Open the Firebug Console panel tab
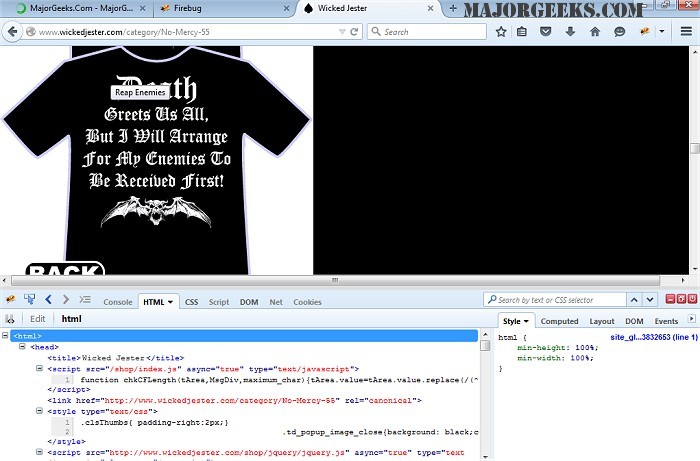700x461 pixels. point(118,302)
